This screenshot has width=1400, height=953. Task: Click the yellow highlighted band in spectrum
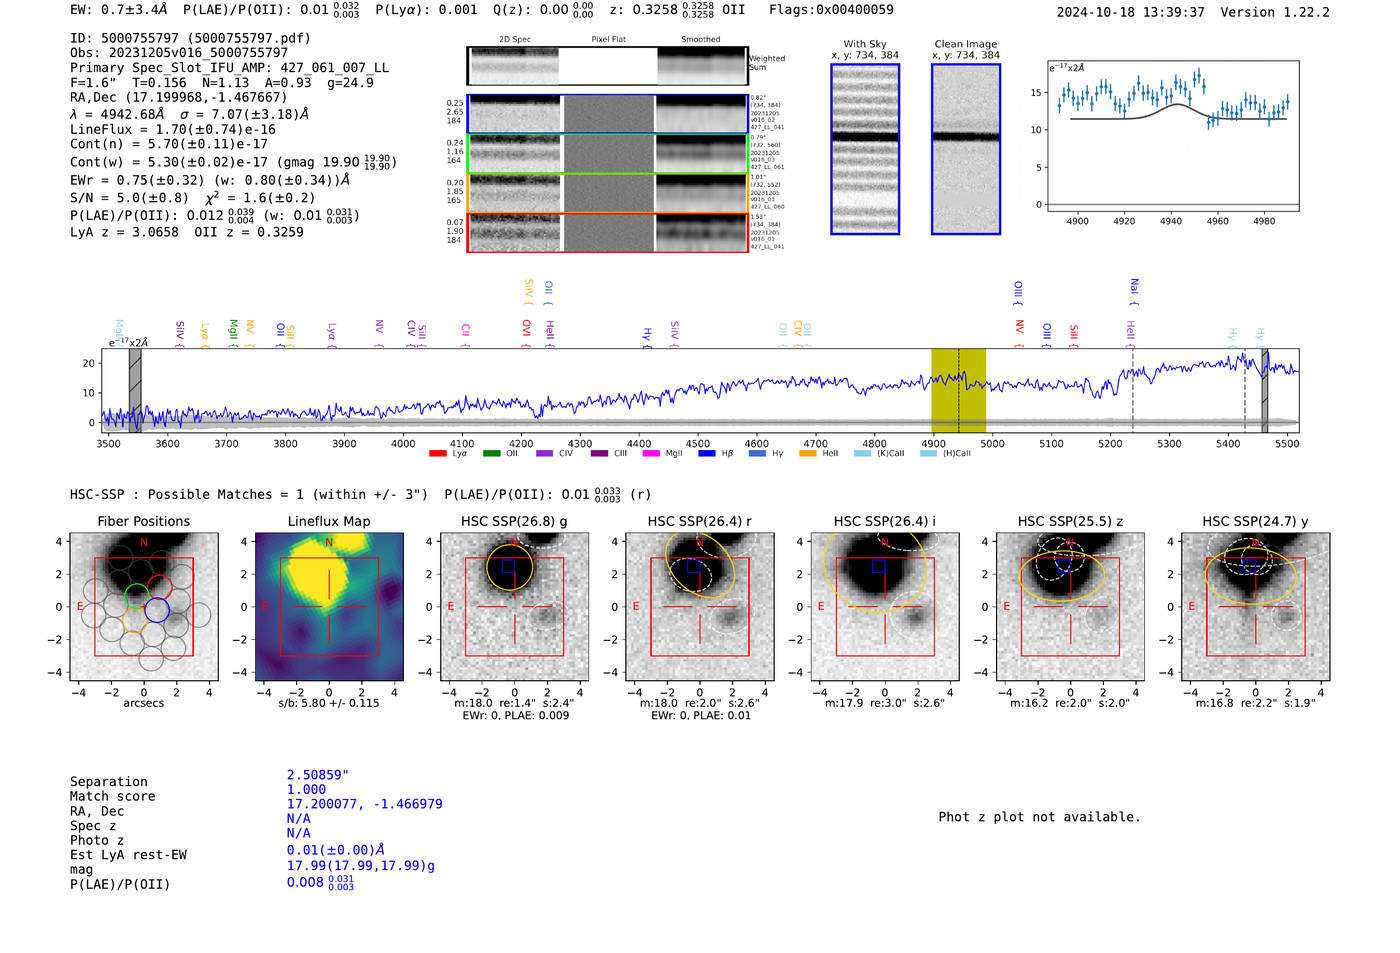coord(958,390)
